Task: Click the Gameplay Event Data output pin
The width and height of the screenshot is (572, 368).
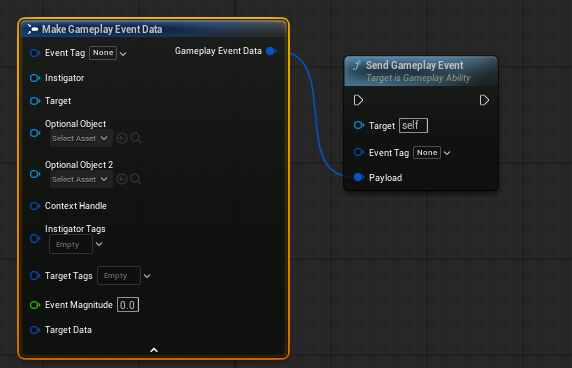Action: (271, 51)
